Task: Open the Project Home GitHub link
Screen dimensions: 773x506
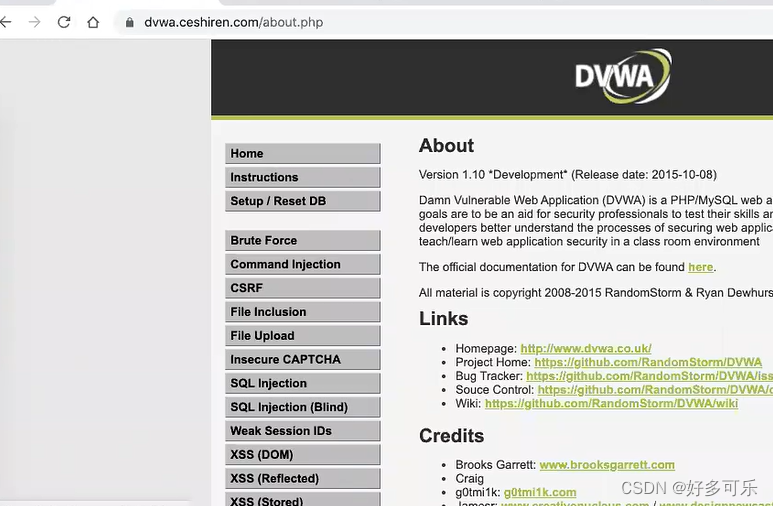Action: coord(648,362)
